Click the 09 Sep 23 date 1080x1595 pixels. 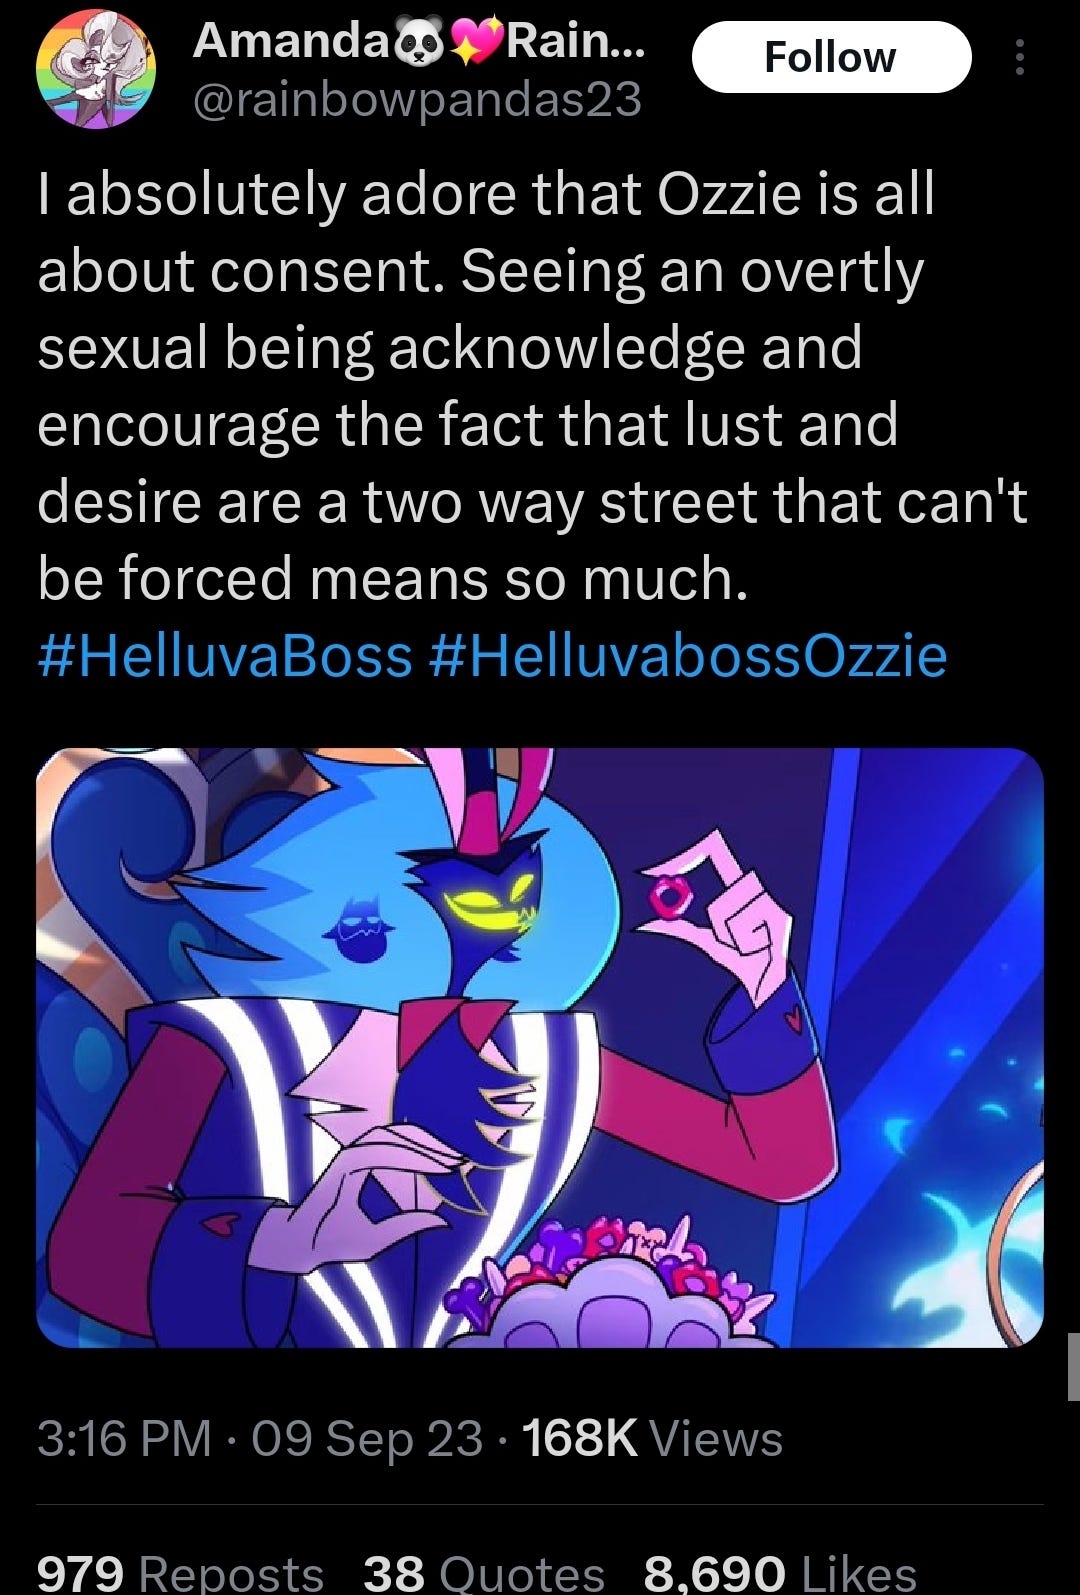pos(367,1439)
